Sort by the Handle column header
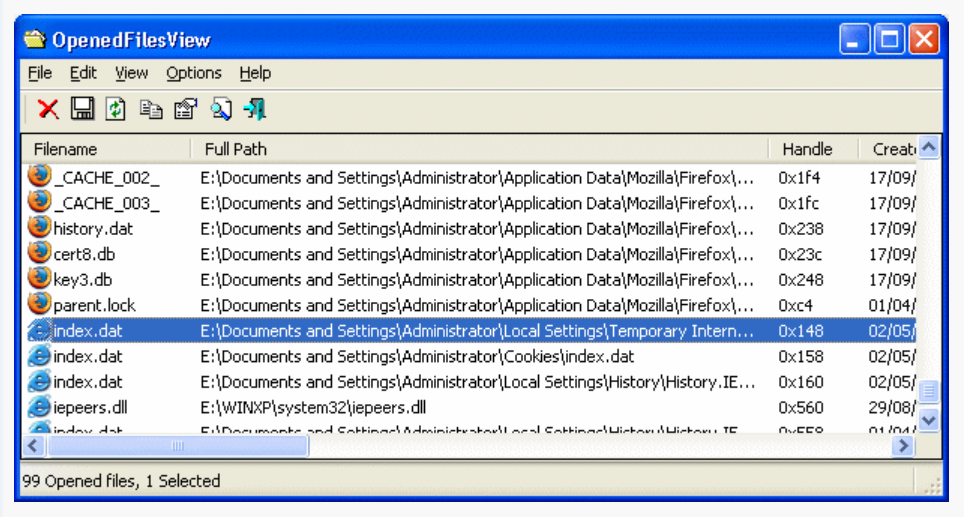This screenshot has width=964, height=517. (x=813, y=149)
